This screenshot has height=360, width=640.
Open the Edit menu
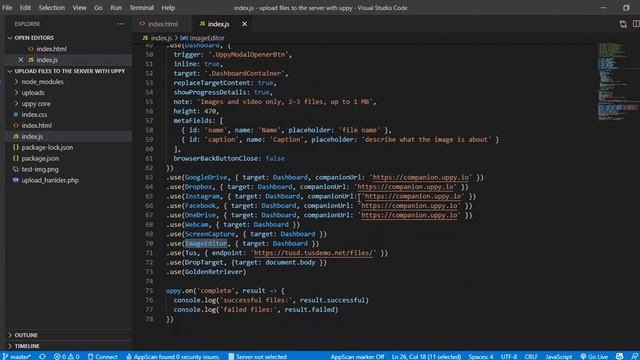(25, 7)
